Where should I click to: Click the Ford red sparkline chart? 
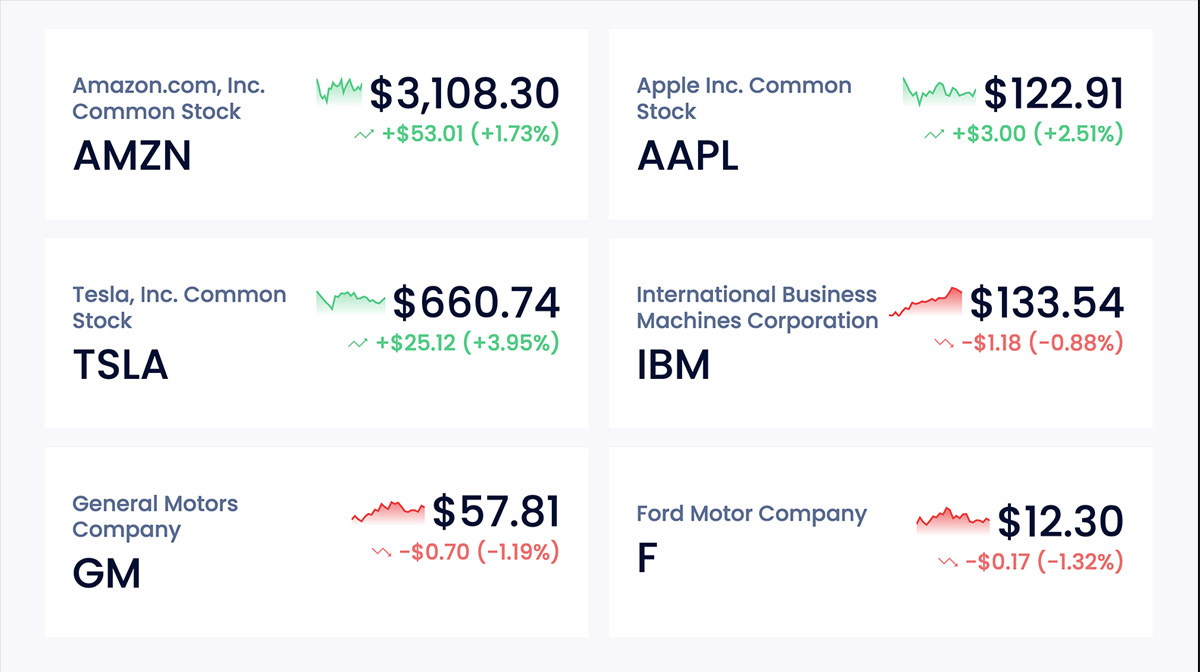click(x=952, y=521)
